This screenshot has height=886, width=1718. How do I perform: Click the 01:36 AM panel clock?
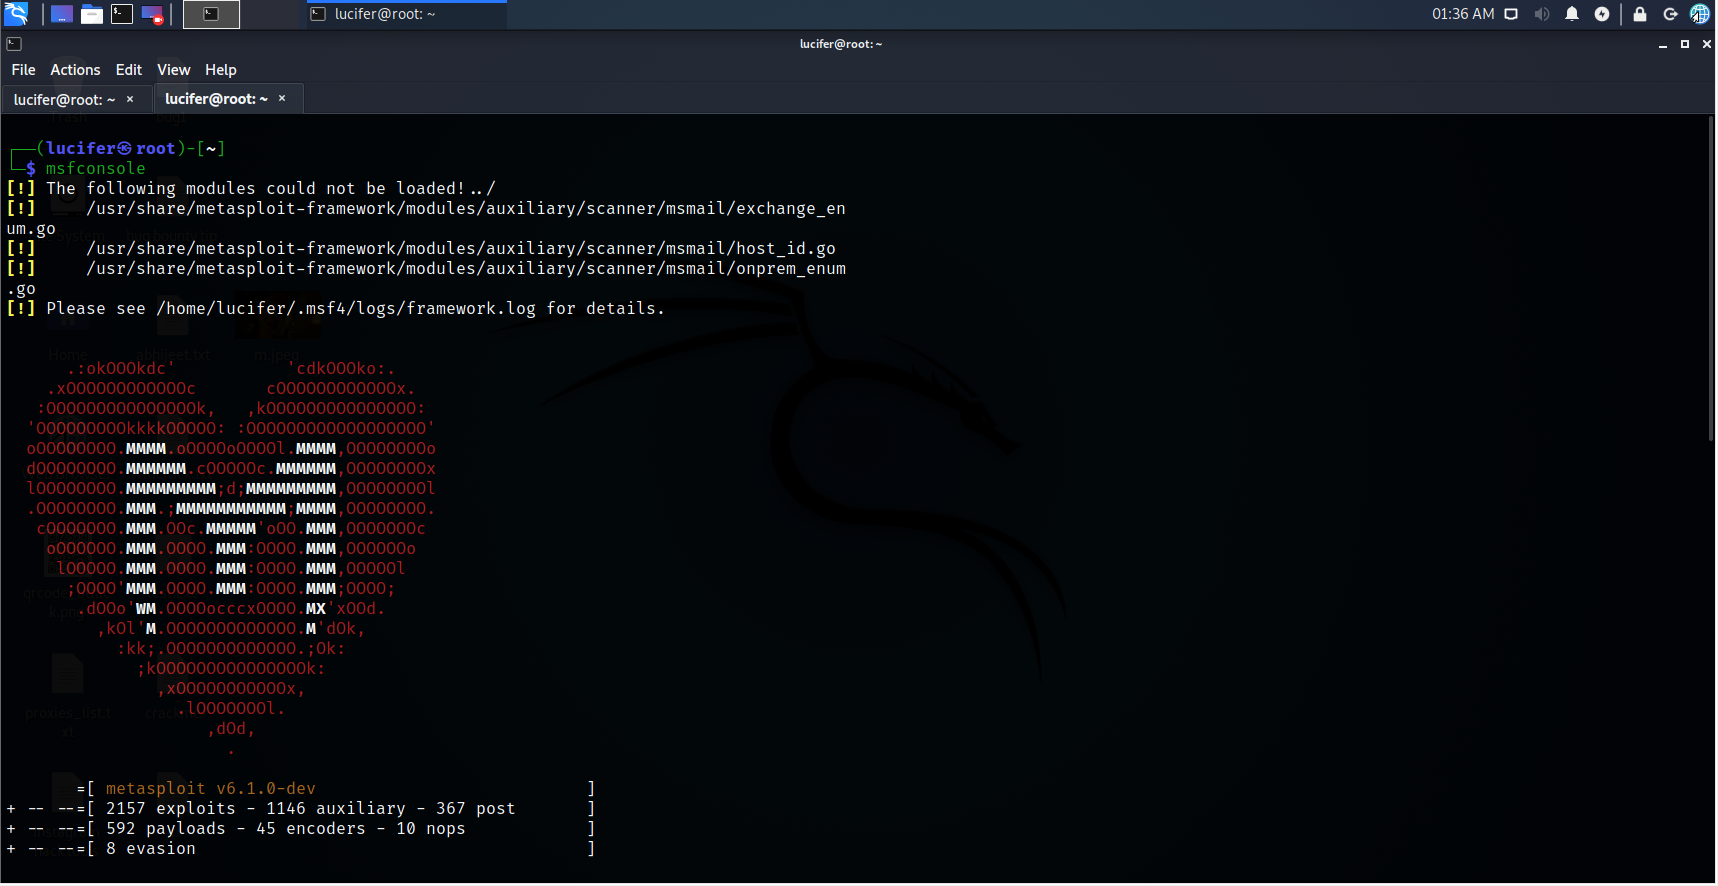tap(1462, 14)
